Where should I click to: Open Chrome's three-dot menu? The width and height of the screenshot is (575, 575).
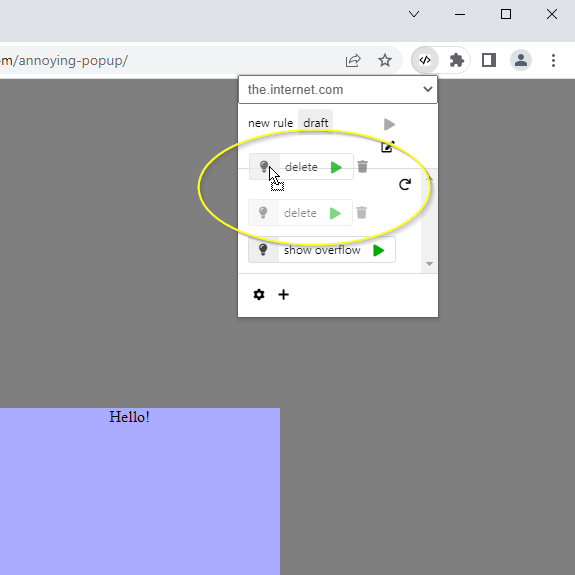[x=553, y=60]
